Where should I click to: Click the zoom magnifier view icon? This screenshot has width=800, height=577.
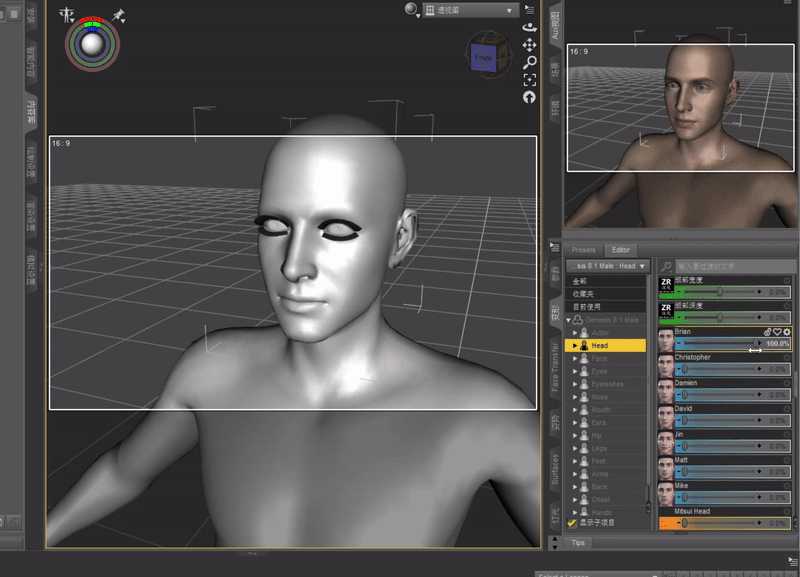click(529, 62)
